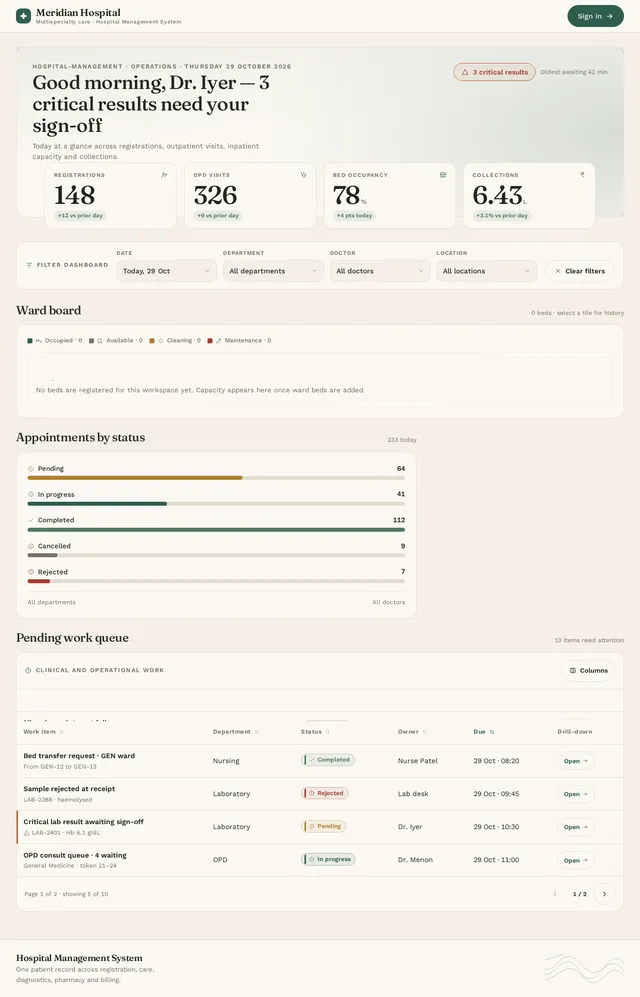Click the 'Nurse Patel' owner cell
Screen dimensions: 640x997
(x=418, y=760)
